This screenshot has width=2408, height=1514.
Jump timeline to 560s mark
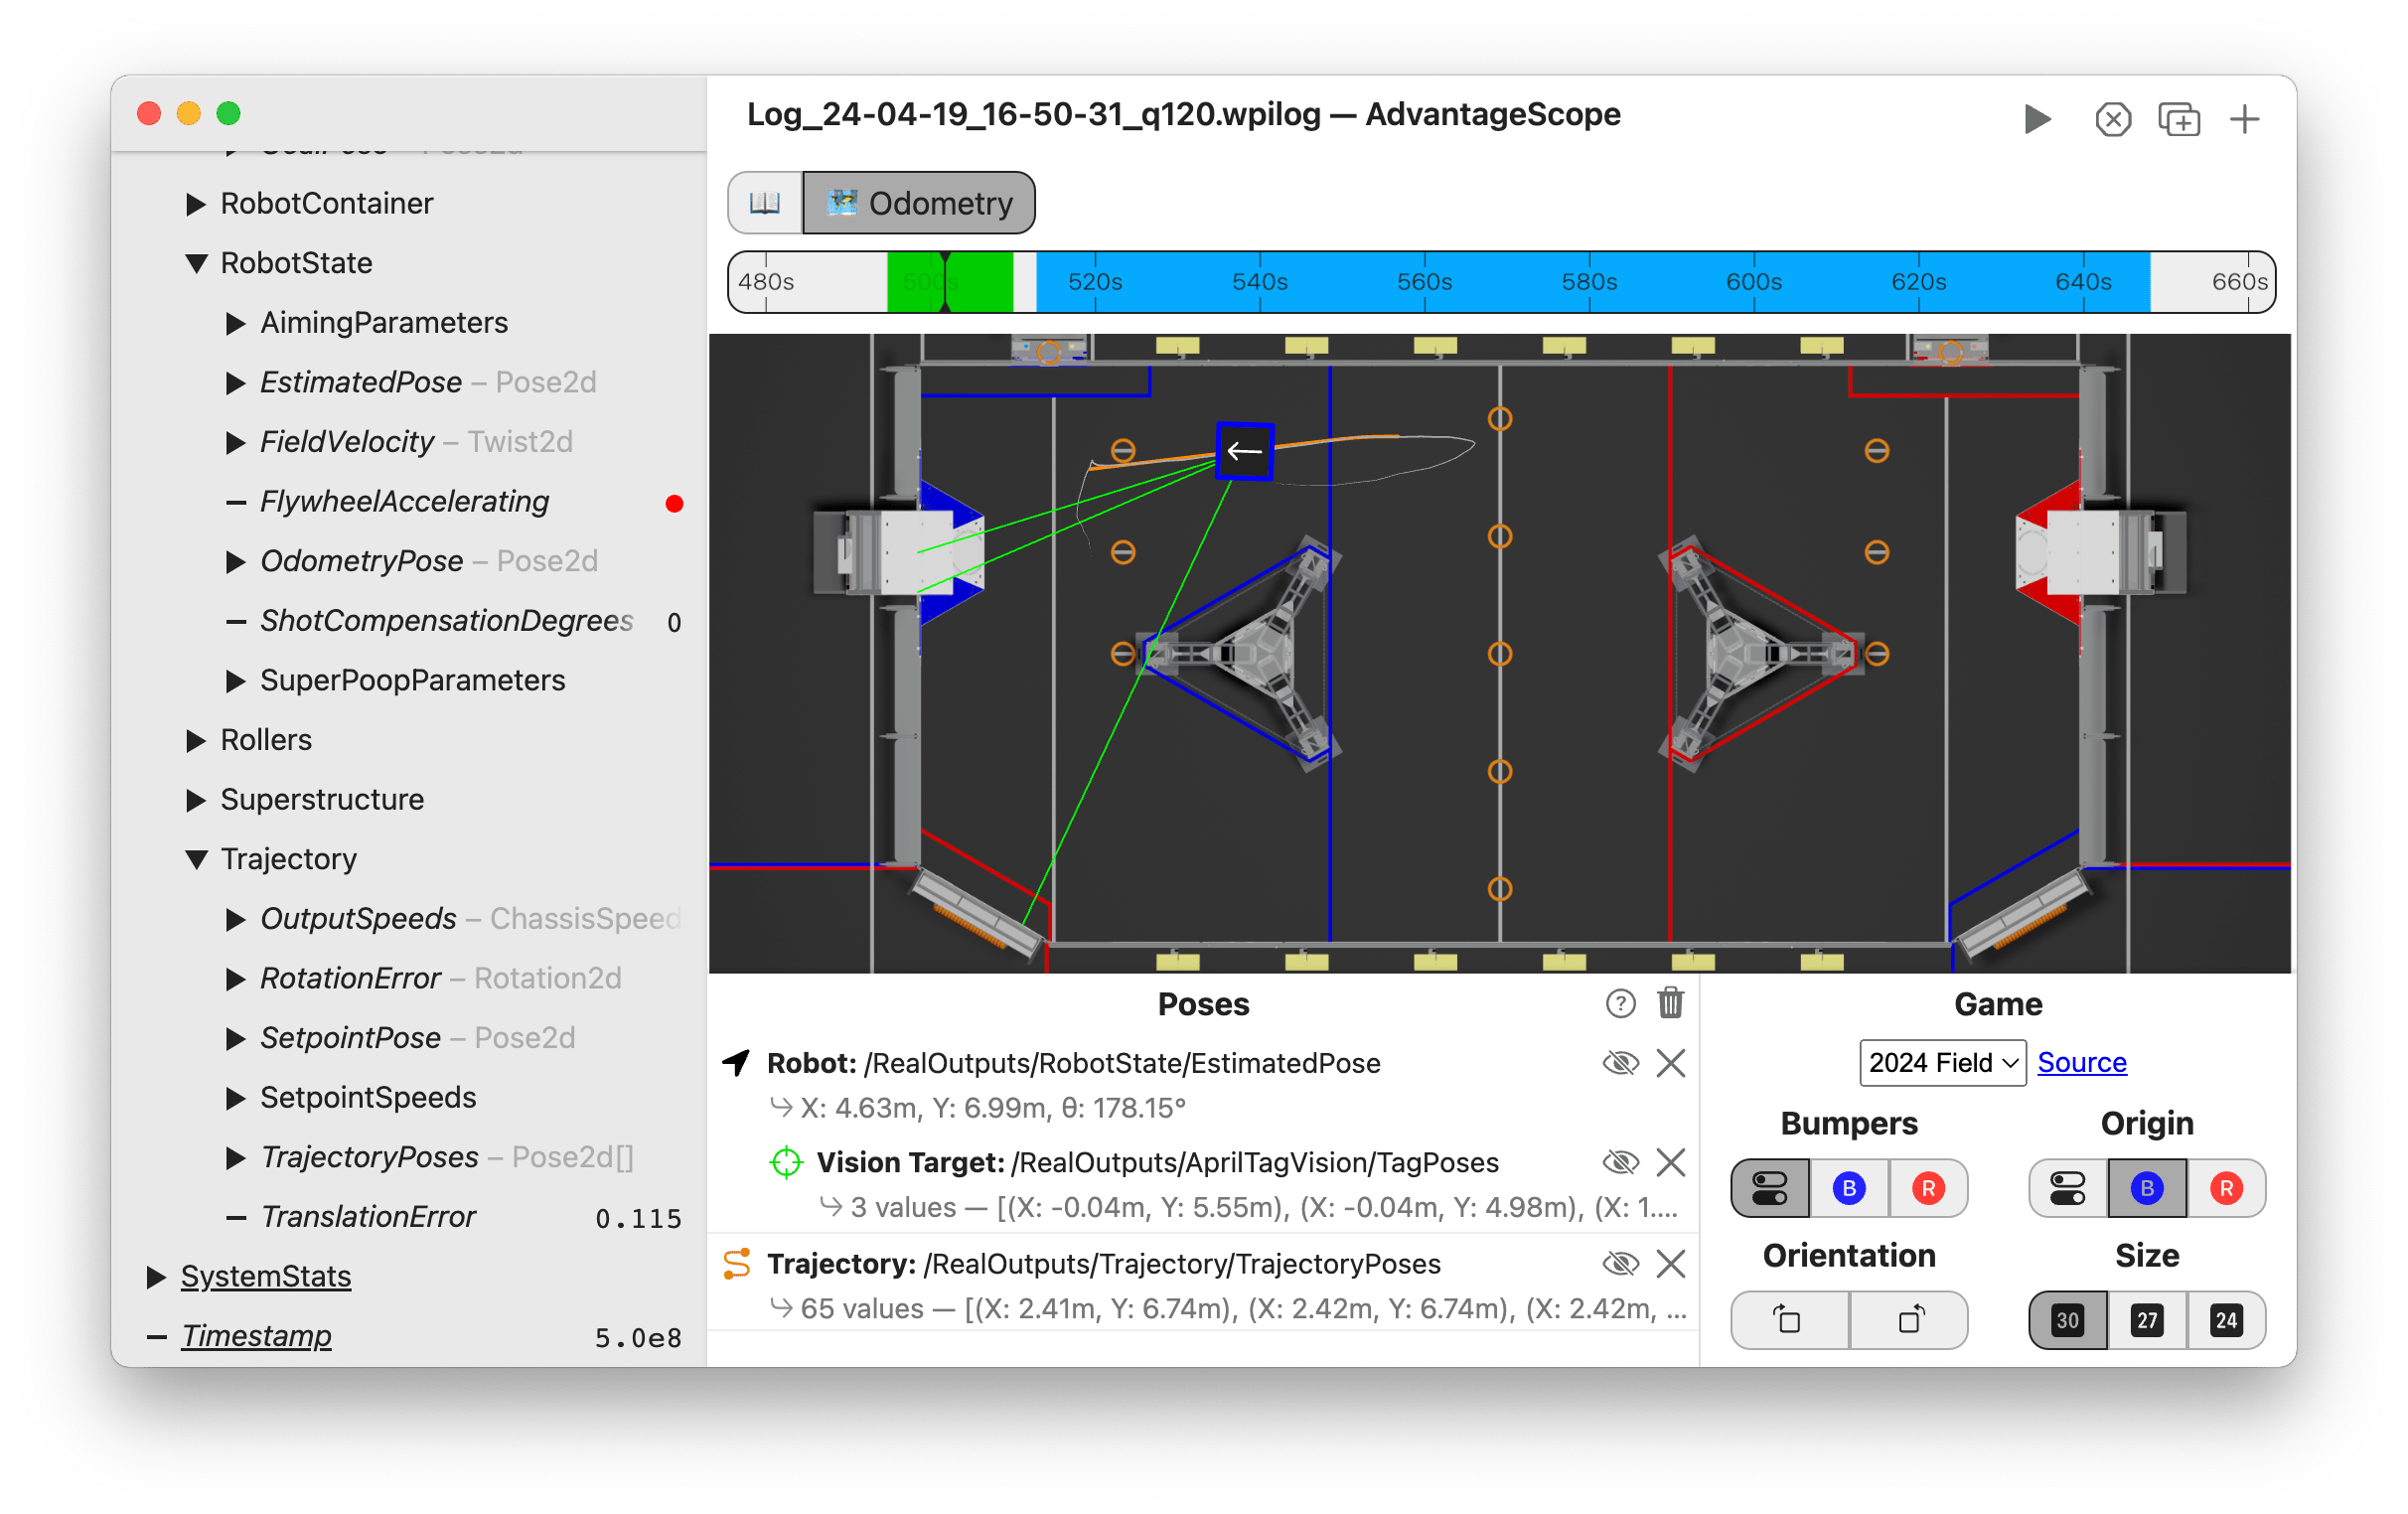1424,282
